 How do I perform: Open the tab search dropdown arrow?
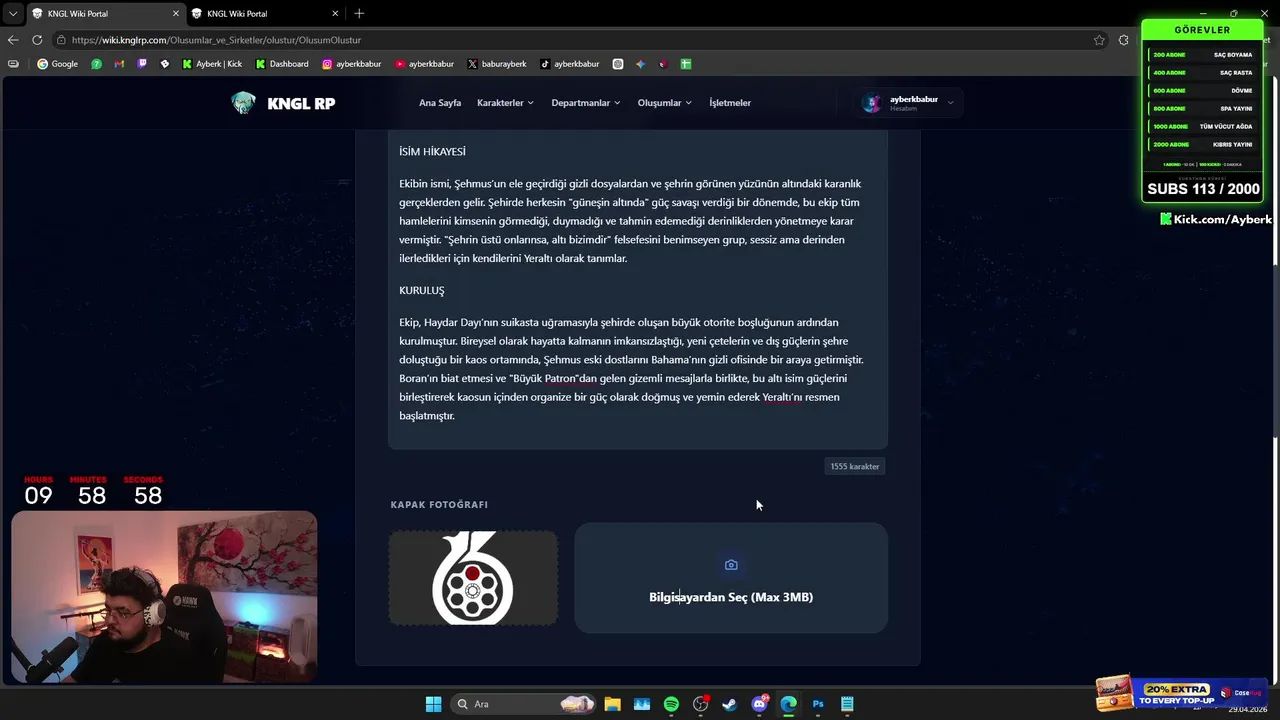click(x=12, y=13)
